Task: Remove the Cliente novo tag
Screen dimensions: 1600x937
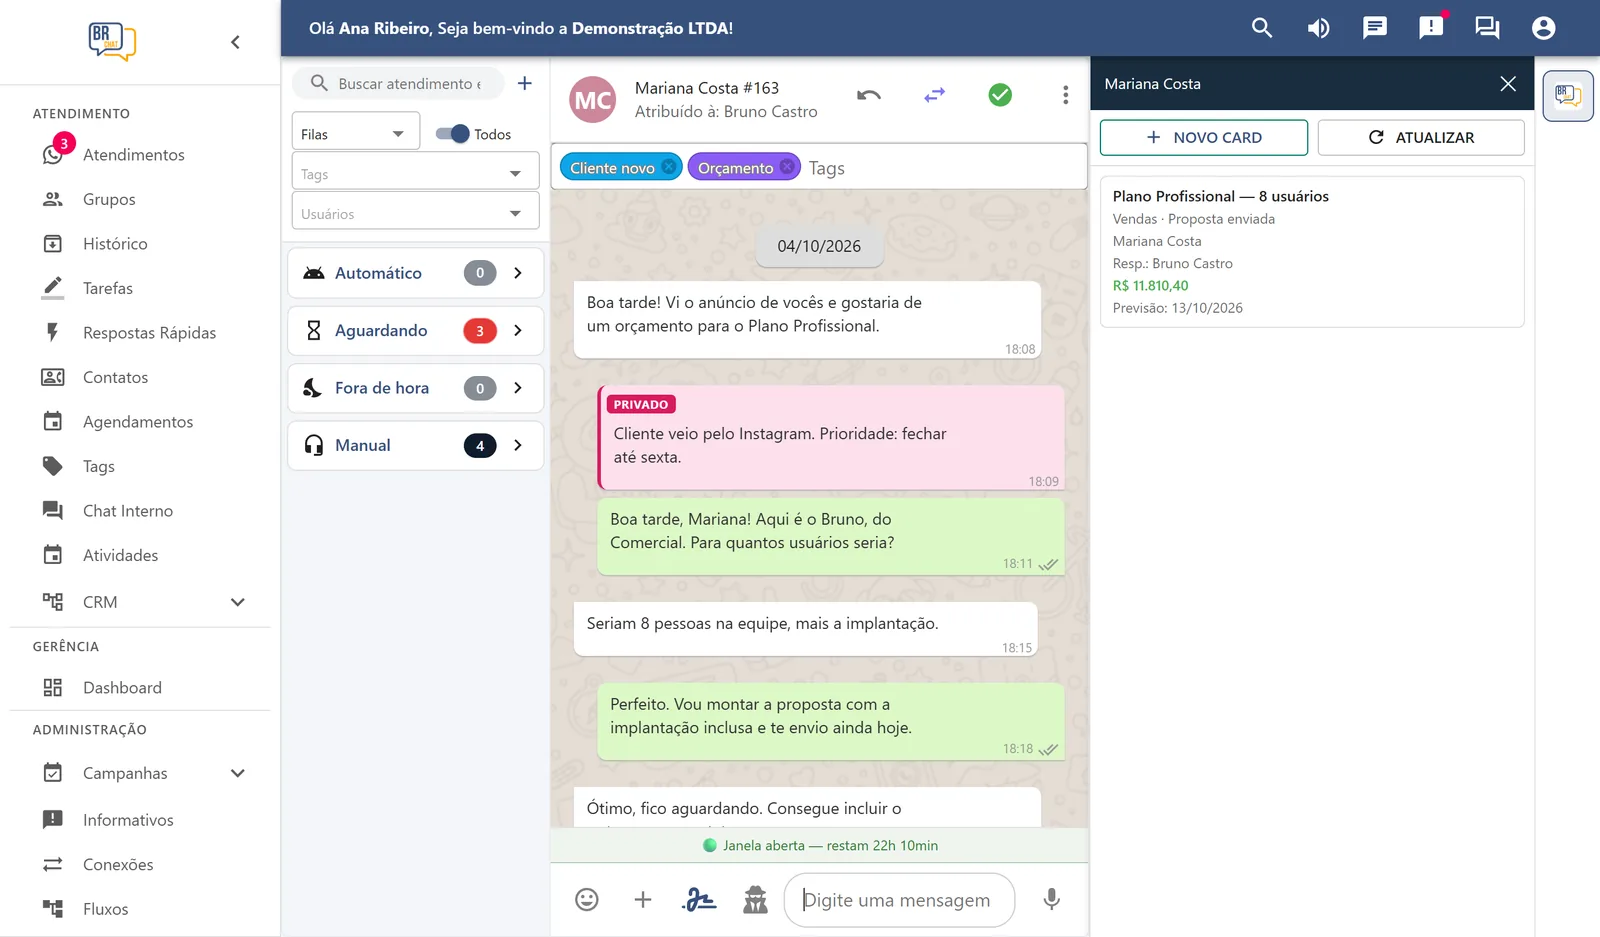Action: coord(669,167)
